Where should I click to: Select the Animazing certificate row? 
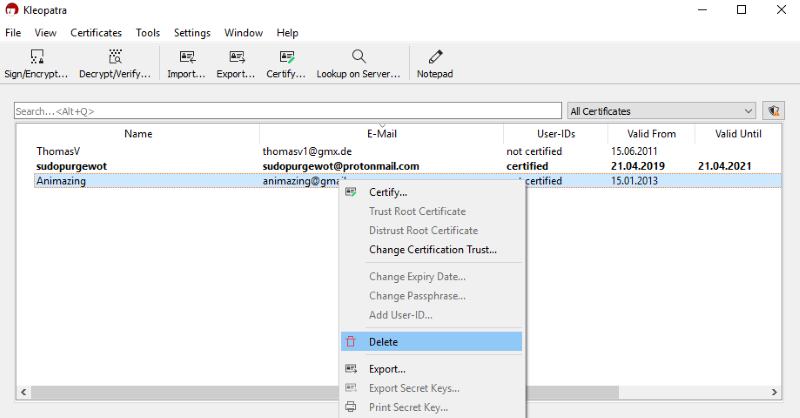(x=407, y=181)
